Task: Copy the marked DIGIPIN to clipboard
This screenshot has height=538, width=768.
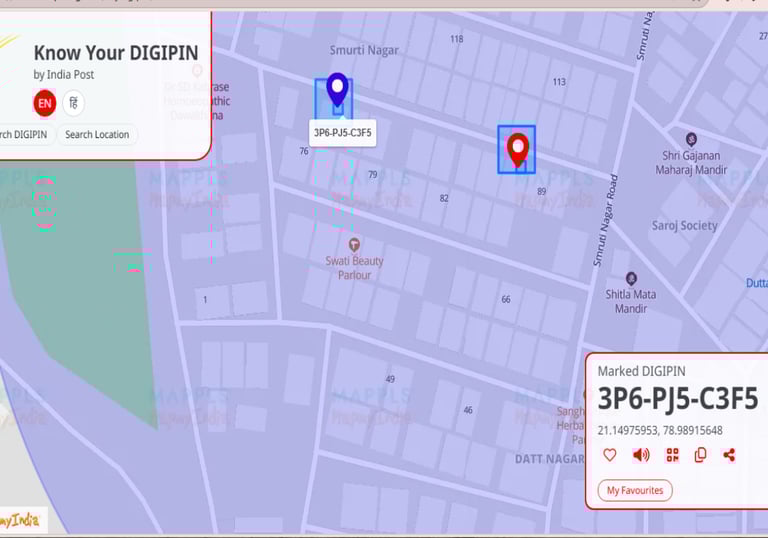Action: [x=700, y=455]
